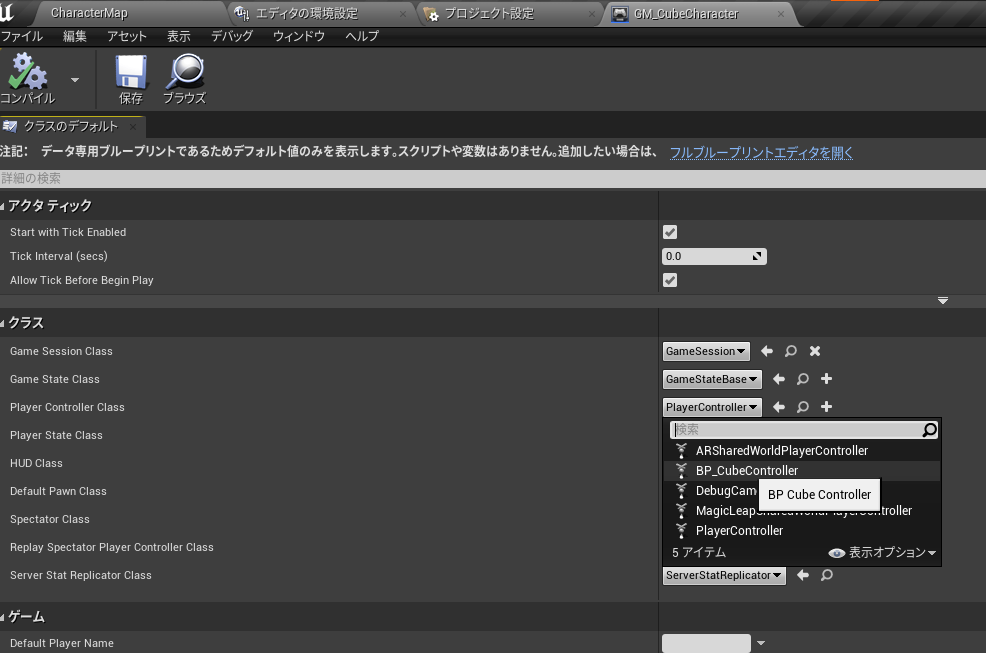The width and height of the screenshot is (986, 653).
Task: Click the Default Pawn Class label
Action: click(58, 491)
